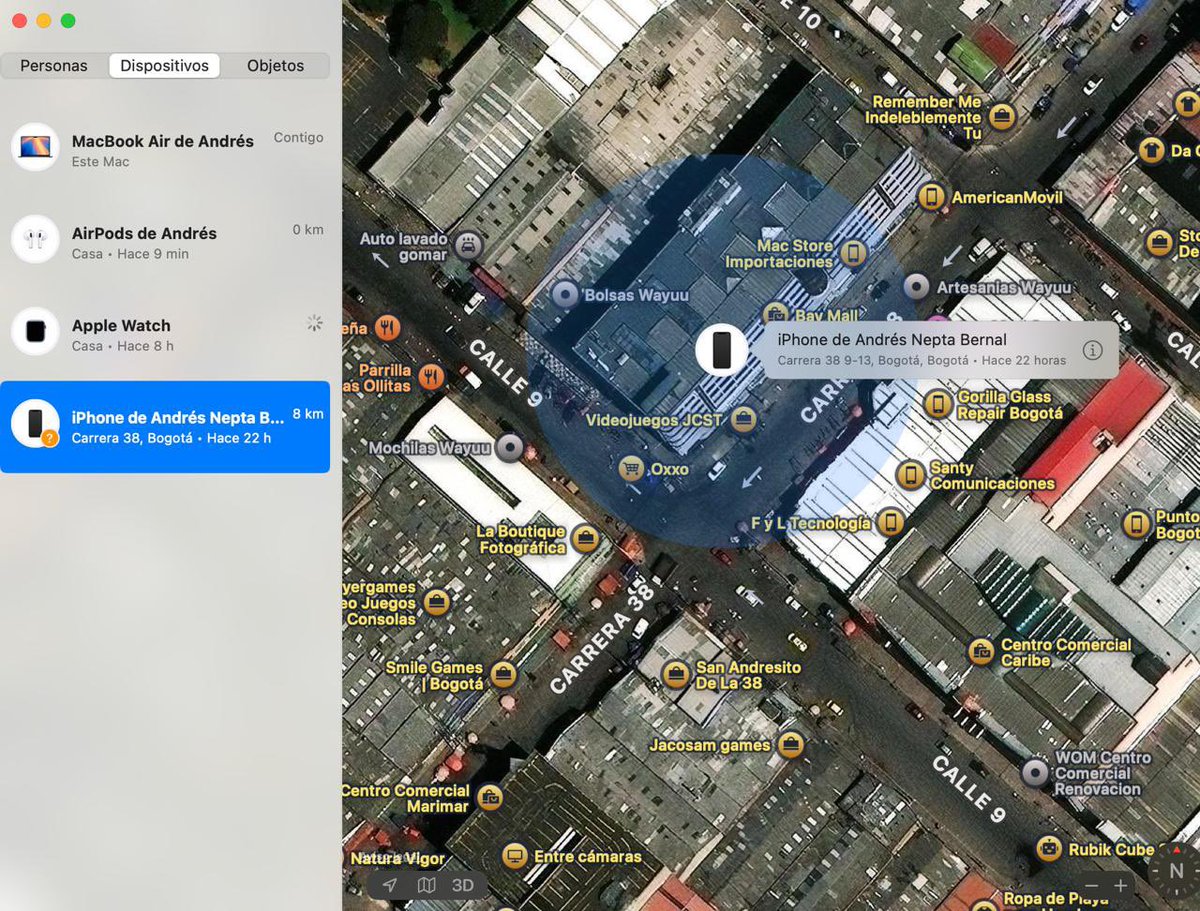Open info button in iPhone callout

1092,350
